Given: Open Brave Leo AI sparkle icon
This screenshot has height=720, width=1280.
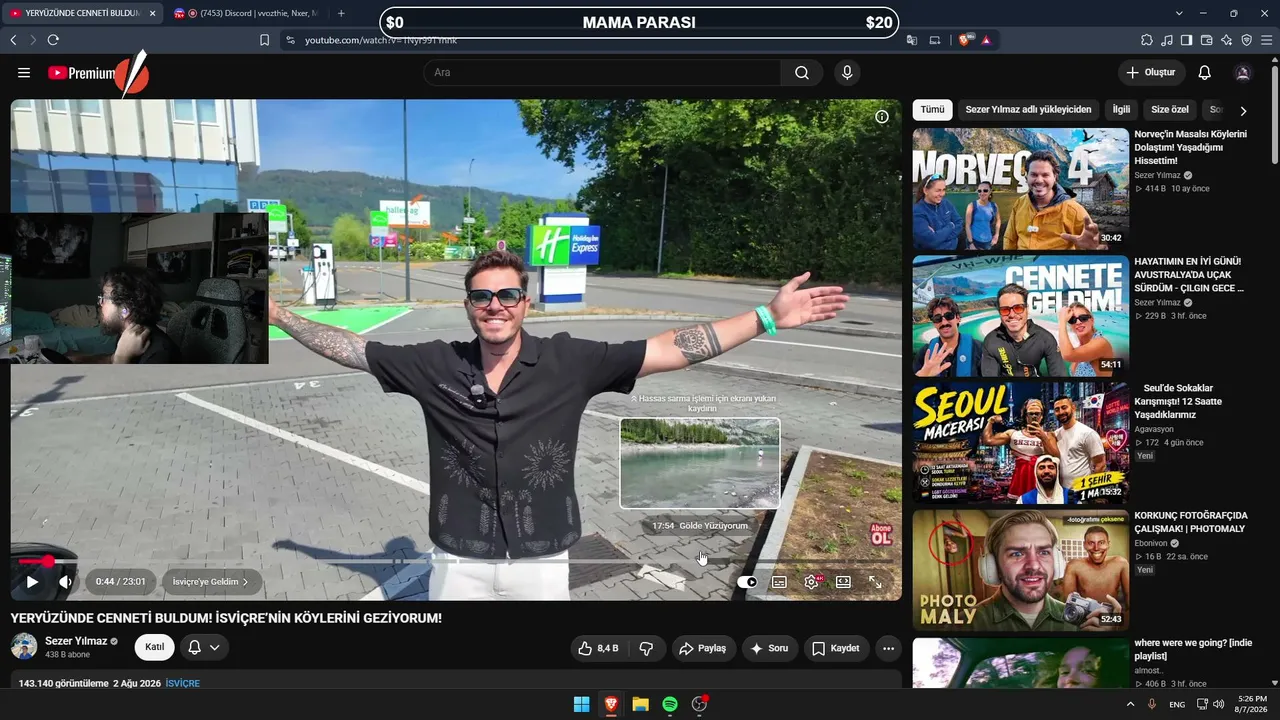Looking at the screenshot, I should click(x=1226, y=40).
